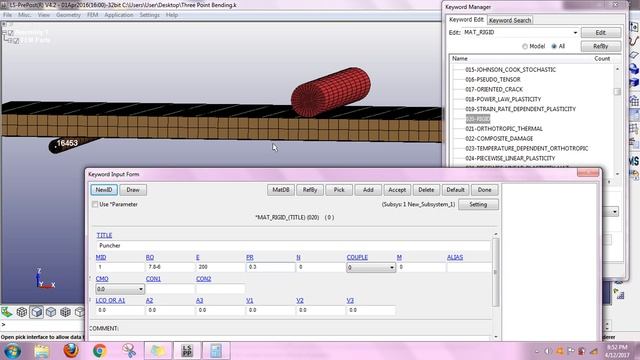The height and width of the screenshot is (360, 640).
Task: Click the keyword list scroll up arrow
Action: [x=617, y=69]
